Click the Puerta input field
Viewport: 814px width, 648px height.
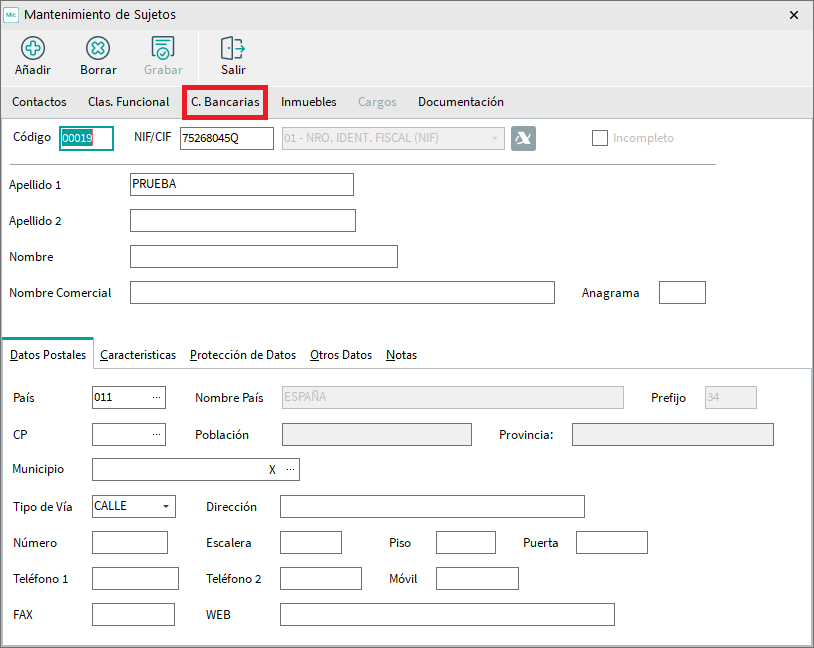[612, 543]
